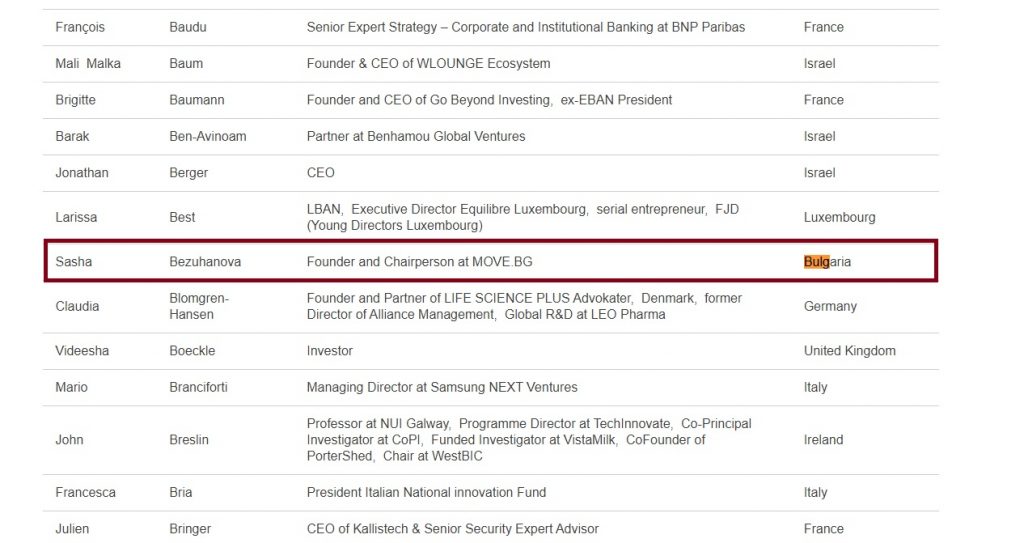Click the BNP Paribas description text
The height and width of the screenshot is (543, 1024).
point(525,27)
